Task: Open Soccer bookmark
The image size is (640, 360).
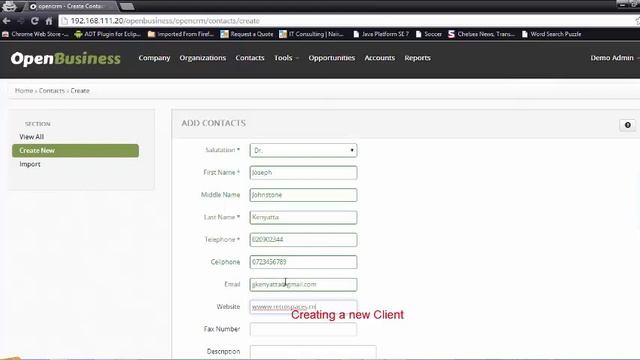Action: 428,34
